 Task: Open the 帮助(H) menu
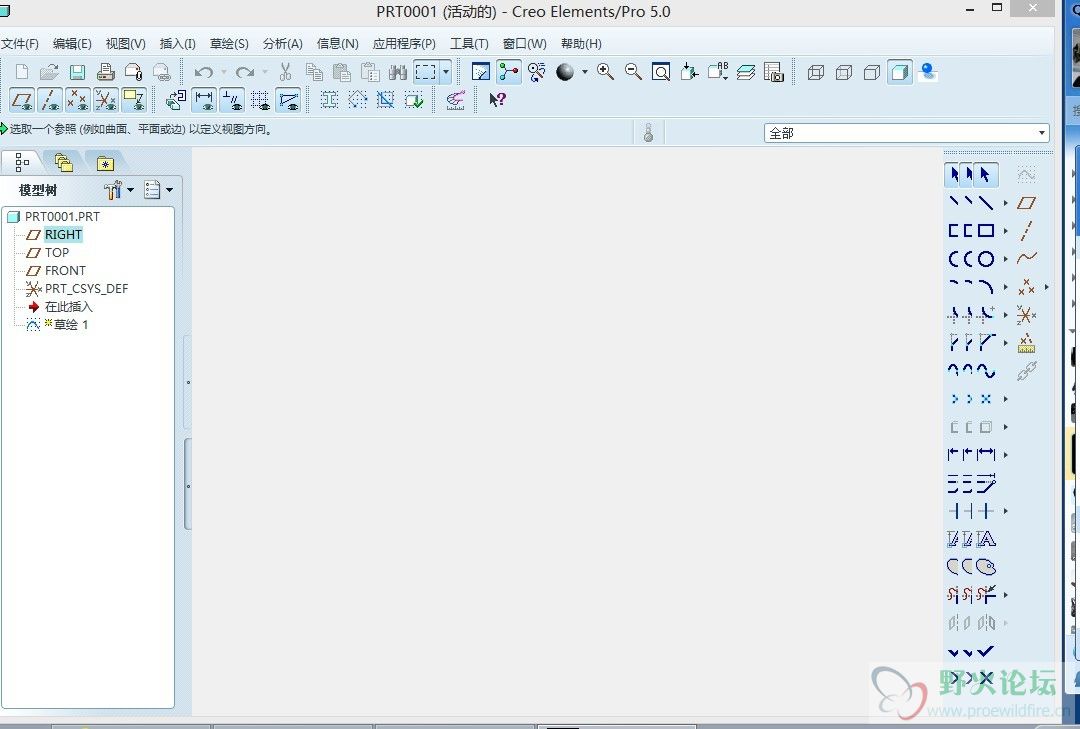pyautogui.click(x=581, y=43)
